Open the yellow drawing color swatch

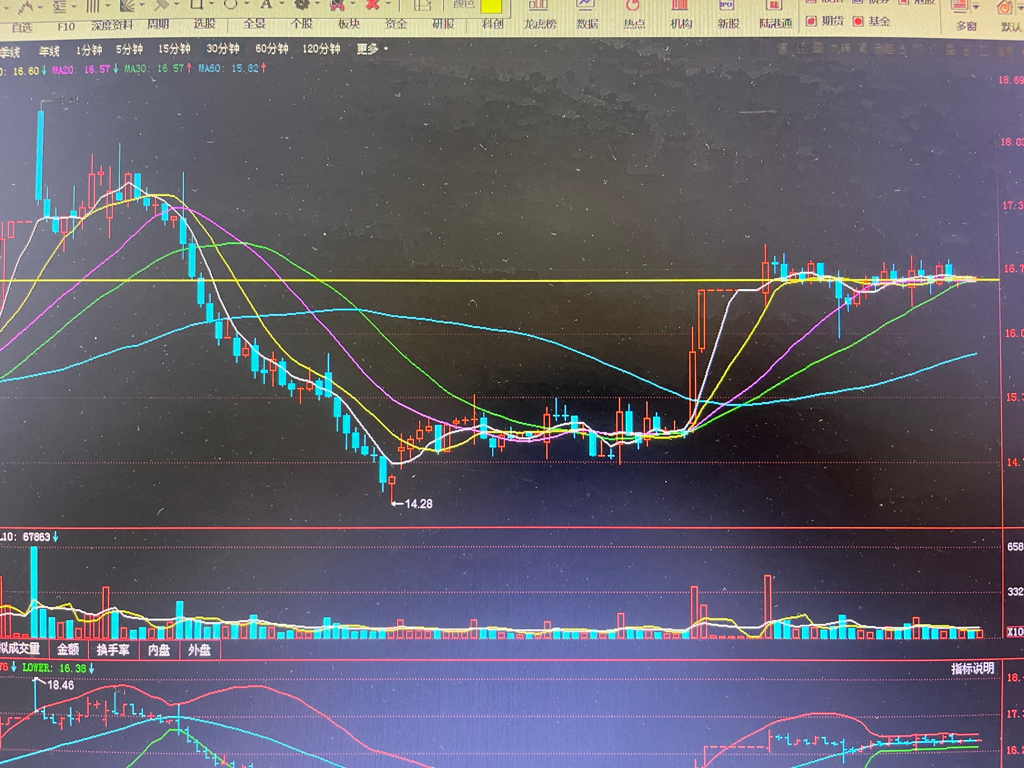491,7
